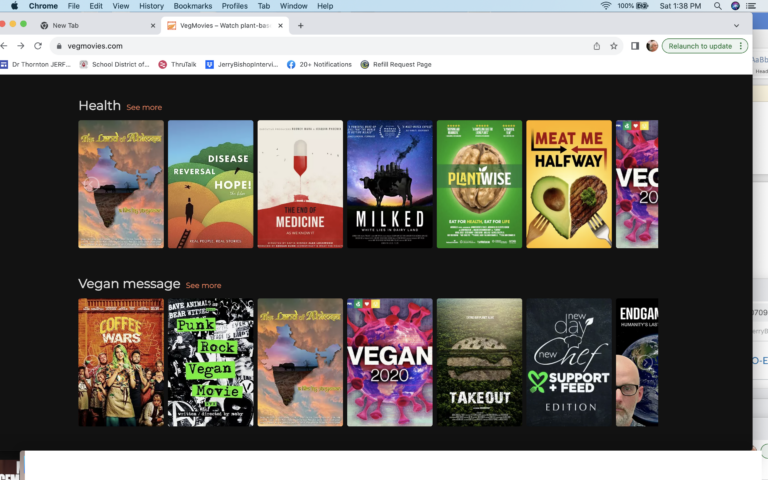Open Refill Request Page bookmark
The height and width of the screenshot is (480, 768).
coord(396,64)
